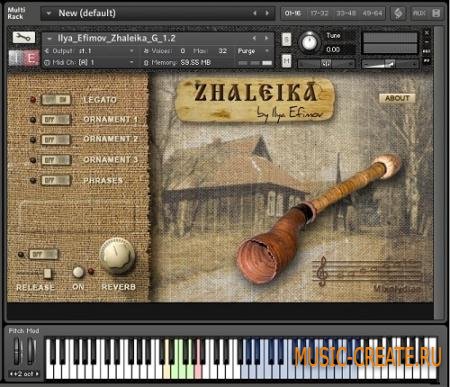Click the Midi Ch icon
This screenshot has height=387, width=450.
click(x=47, y=62)
